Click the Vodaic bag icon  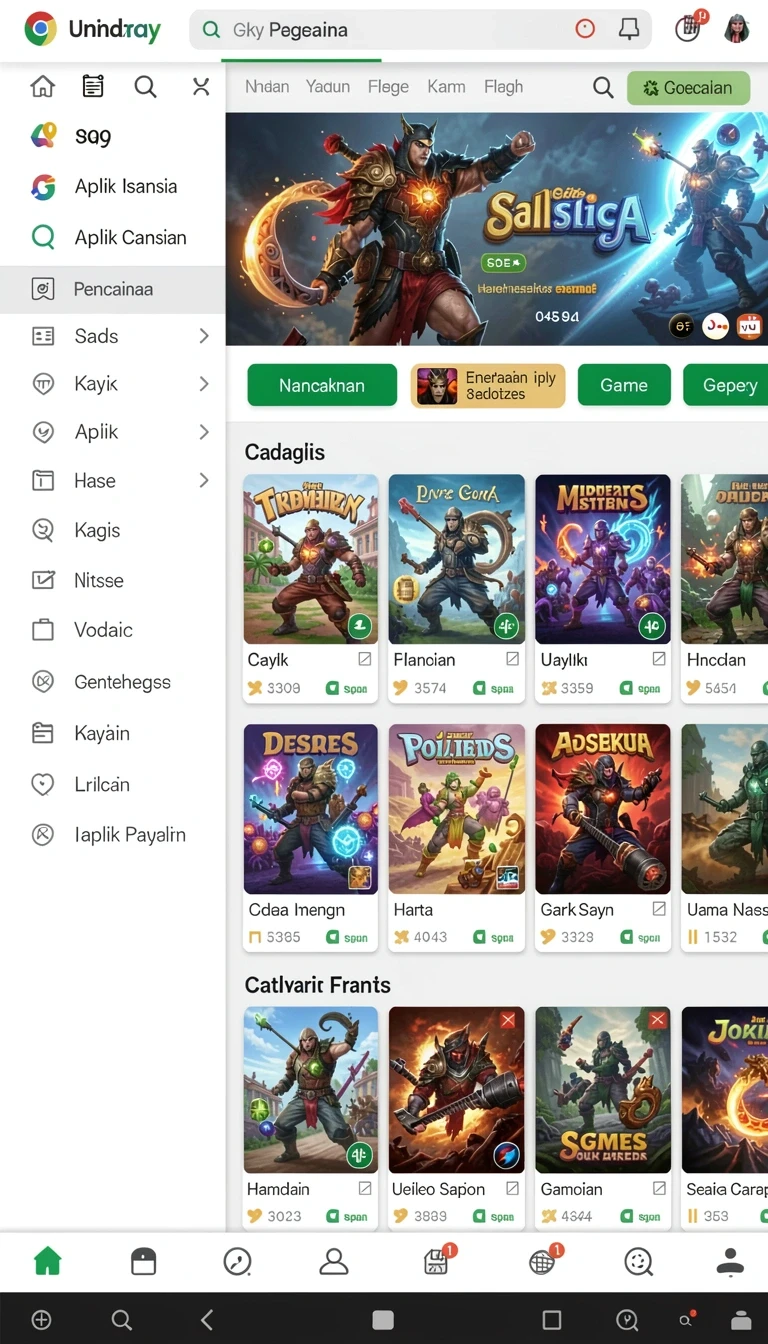(x=43, y=630)
